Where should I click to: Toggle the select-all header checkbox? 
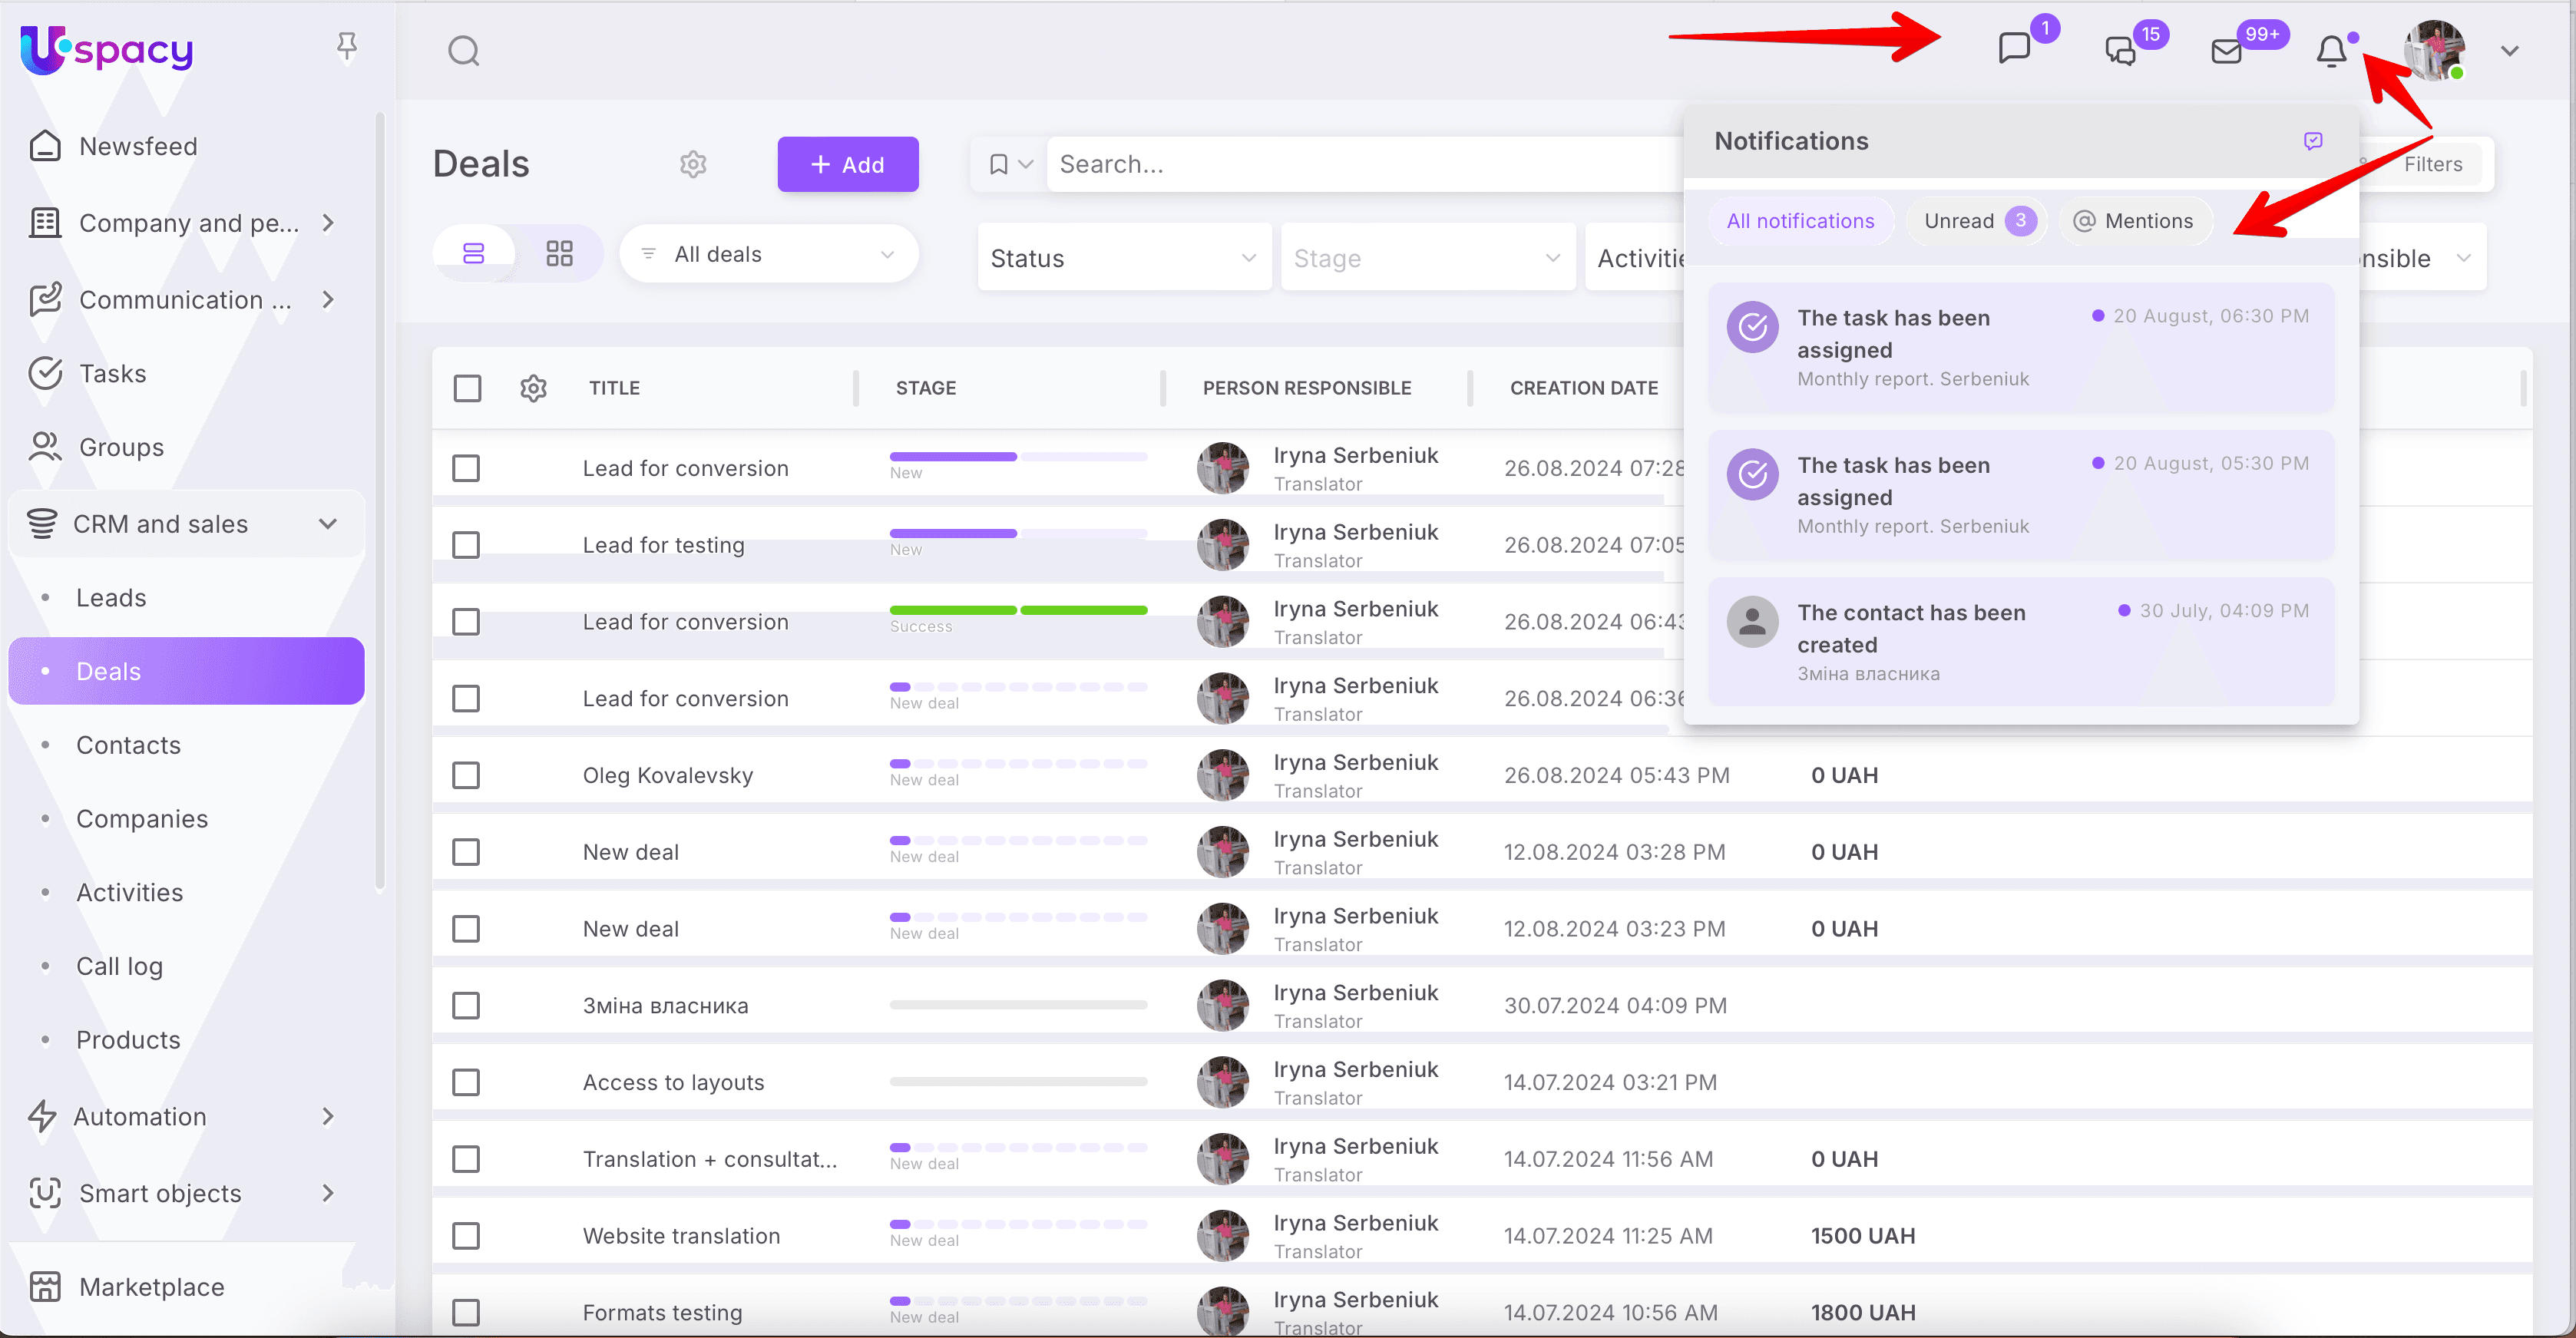point(467,388)
